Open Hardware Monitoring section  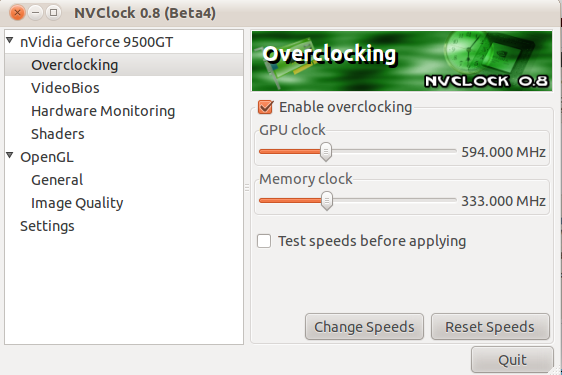coord(103,111)
